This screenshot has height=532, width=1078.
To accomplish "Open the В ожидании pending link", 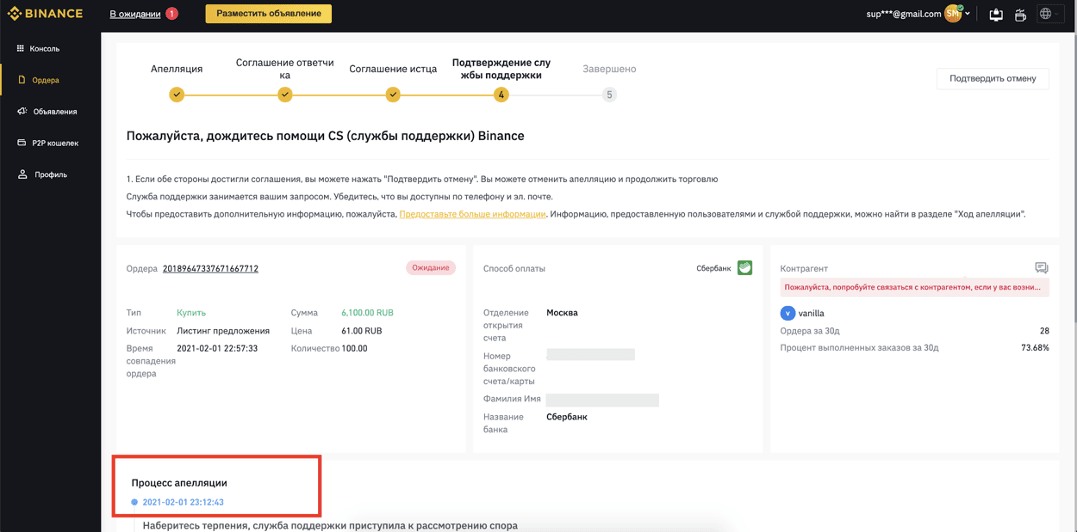I will pyautogui.click(x=135, y=14).
